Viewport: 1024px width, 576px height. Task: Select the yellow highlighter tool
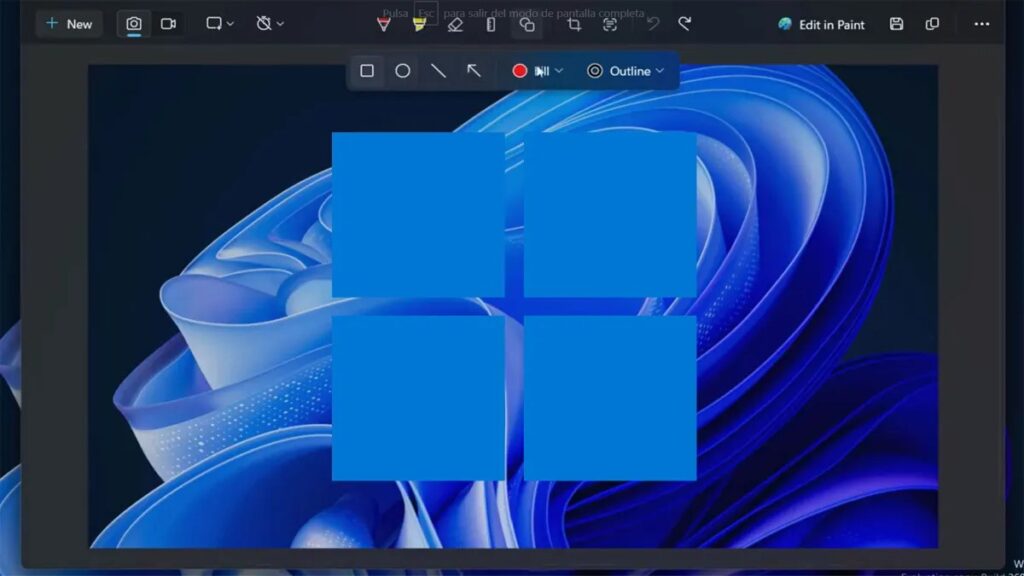click(418, 24)
